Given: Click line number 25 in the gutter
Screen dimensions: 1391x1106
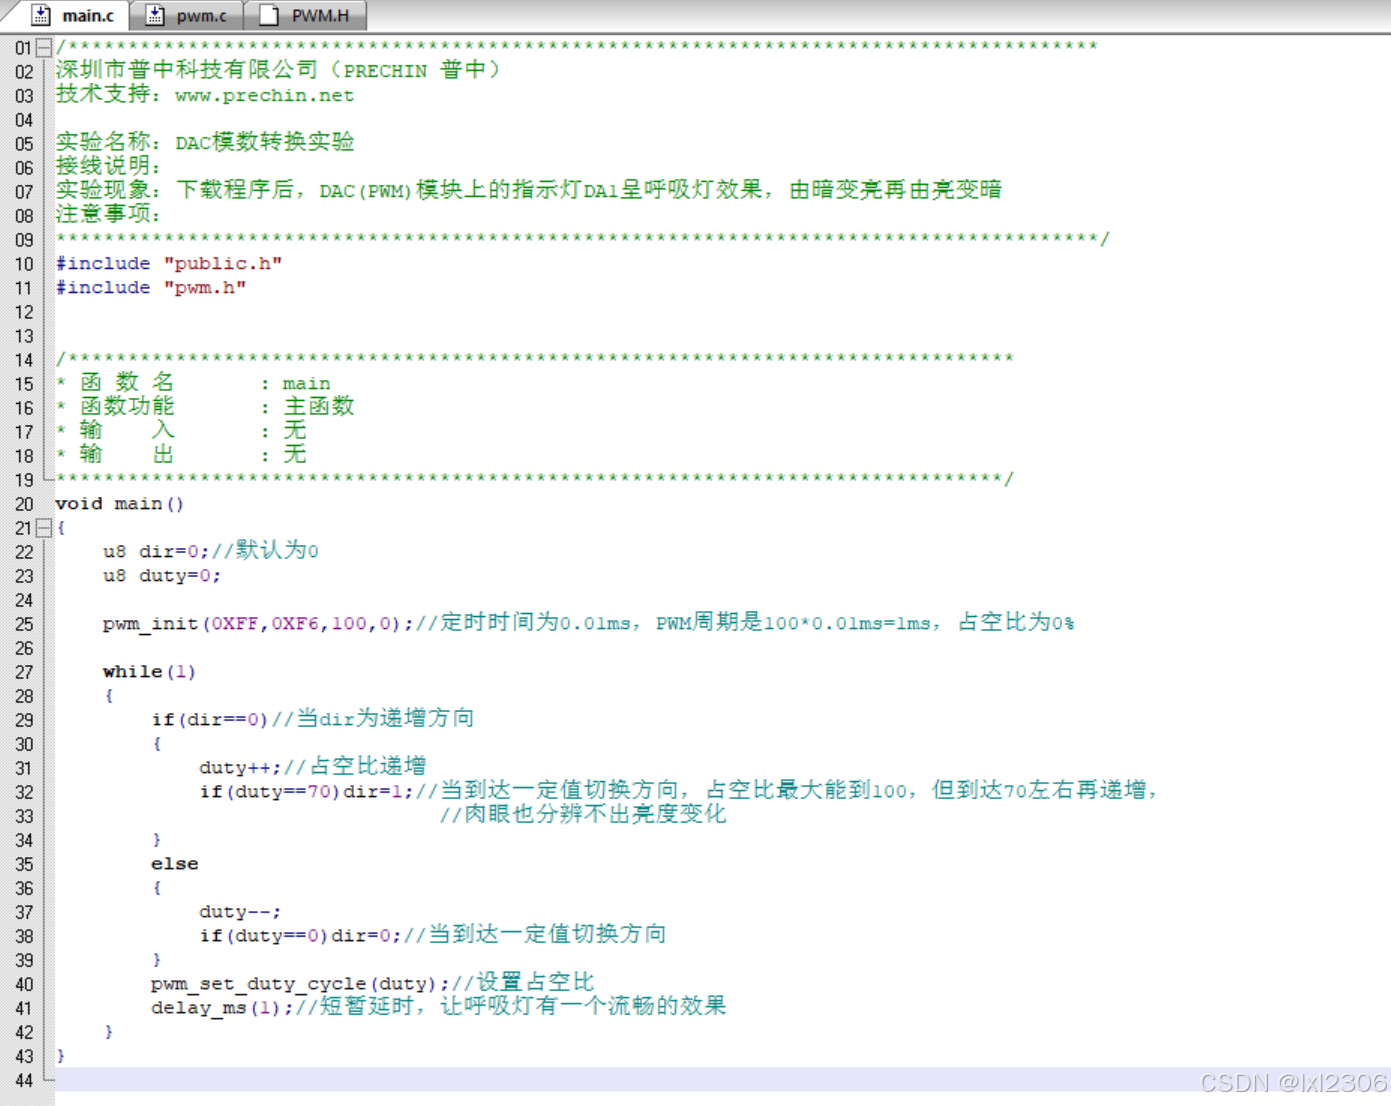Looking at the screenshot, I should pyautogui.click(x=24, y=624).
